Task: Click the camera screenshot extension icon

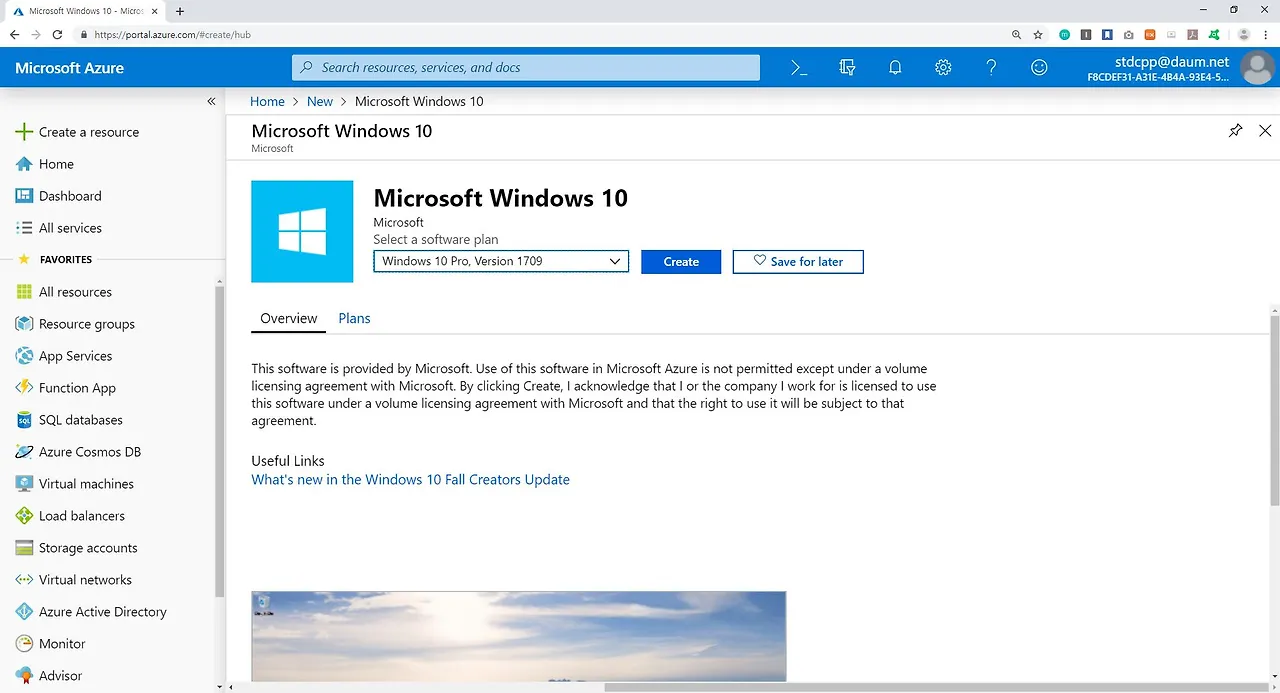Action: 1129,34
